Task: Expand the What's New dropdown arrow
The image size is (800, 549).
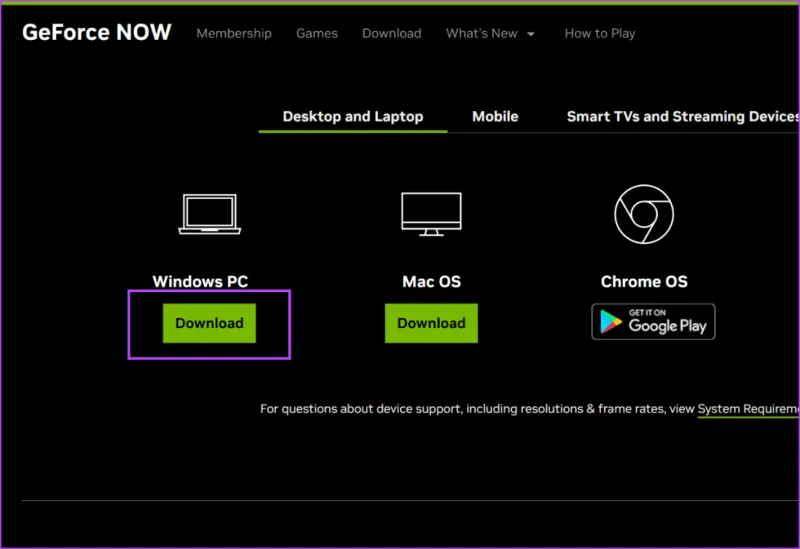Action: pyautogui.click(x=531, y=34)
